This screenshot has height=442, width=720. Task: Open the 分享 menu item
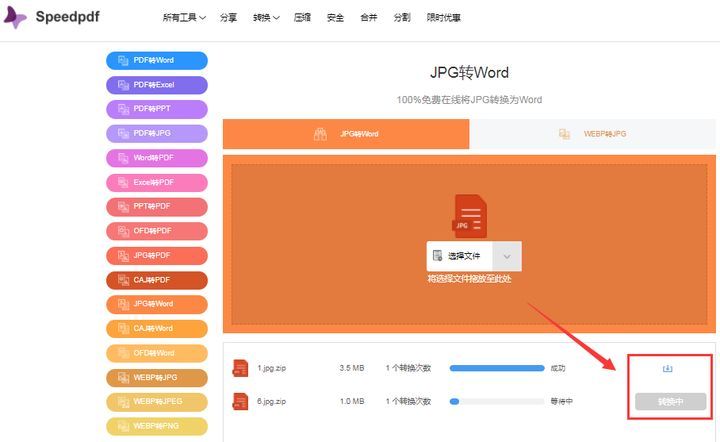coord(228,17)
